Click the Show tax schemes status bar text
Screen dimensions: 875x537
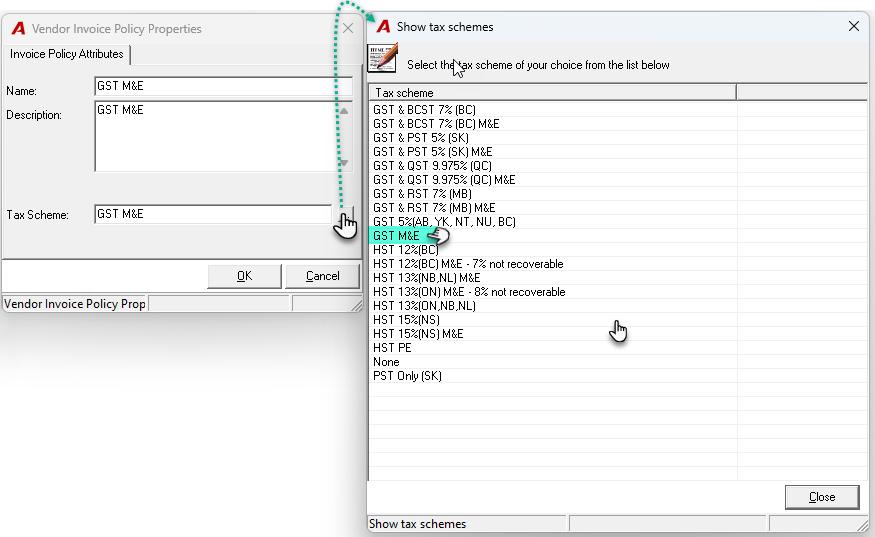[417, 524]
